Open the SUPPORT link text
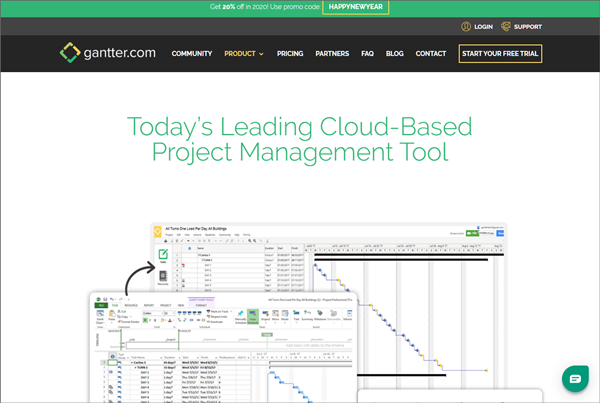600x403 pixels. [x=528, y=27]
